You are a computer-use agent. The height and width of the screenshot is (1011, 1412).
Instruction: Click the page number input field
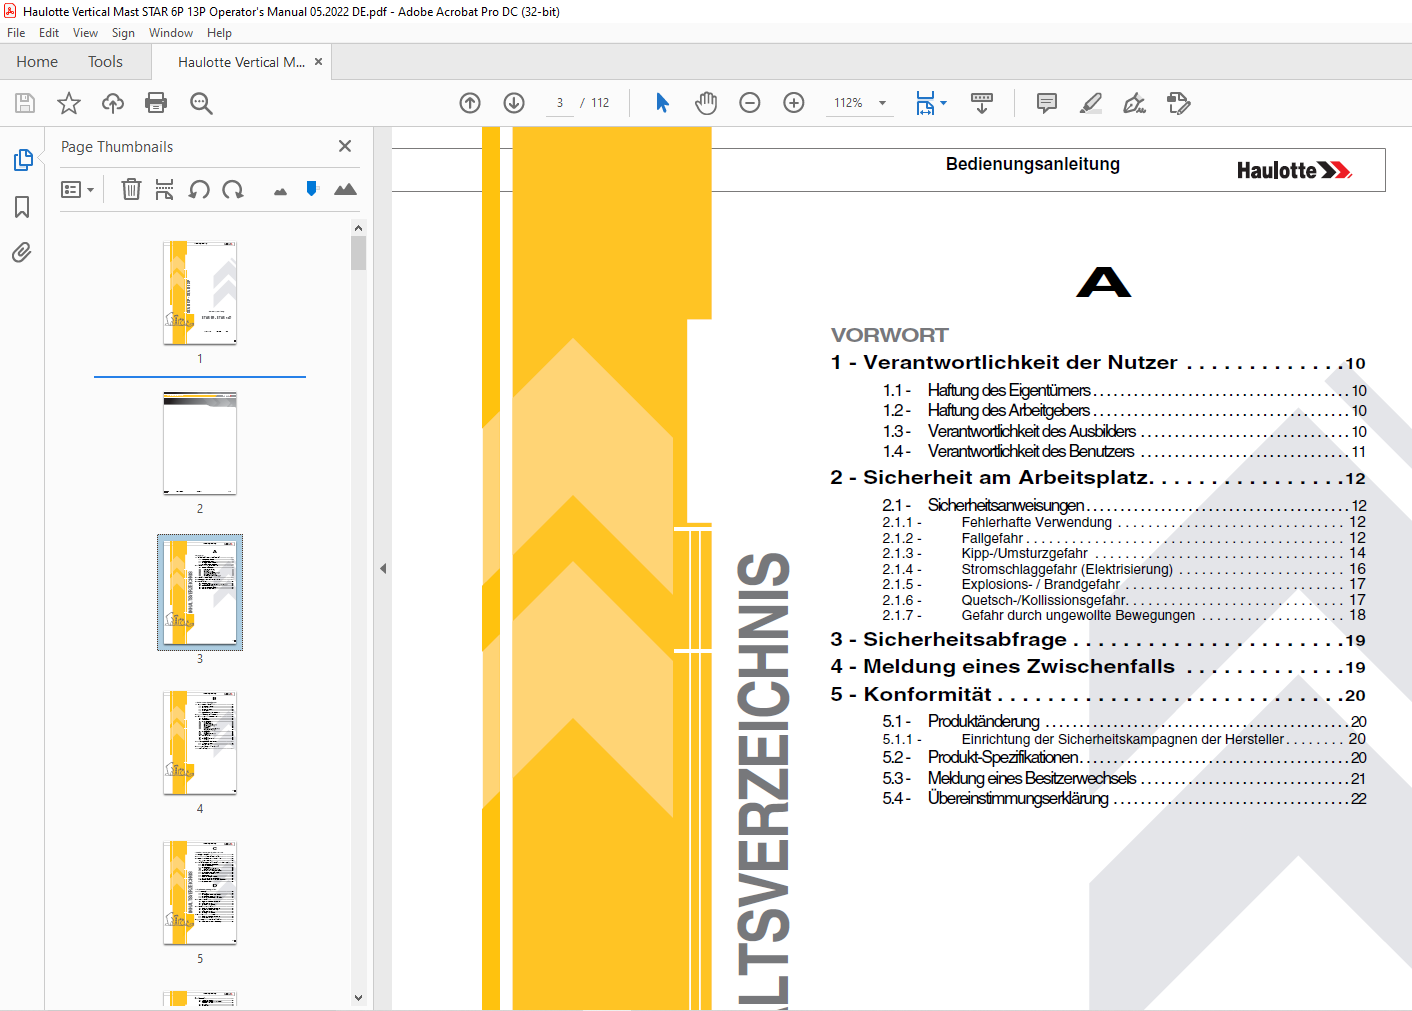[x=560, y=103]
